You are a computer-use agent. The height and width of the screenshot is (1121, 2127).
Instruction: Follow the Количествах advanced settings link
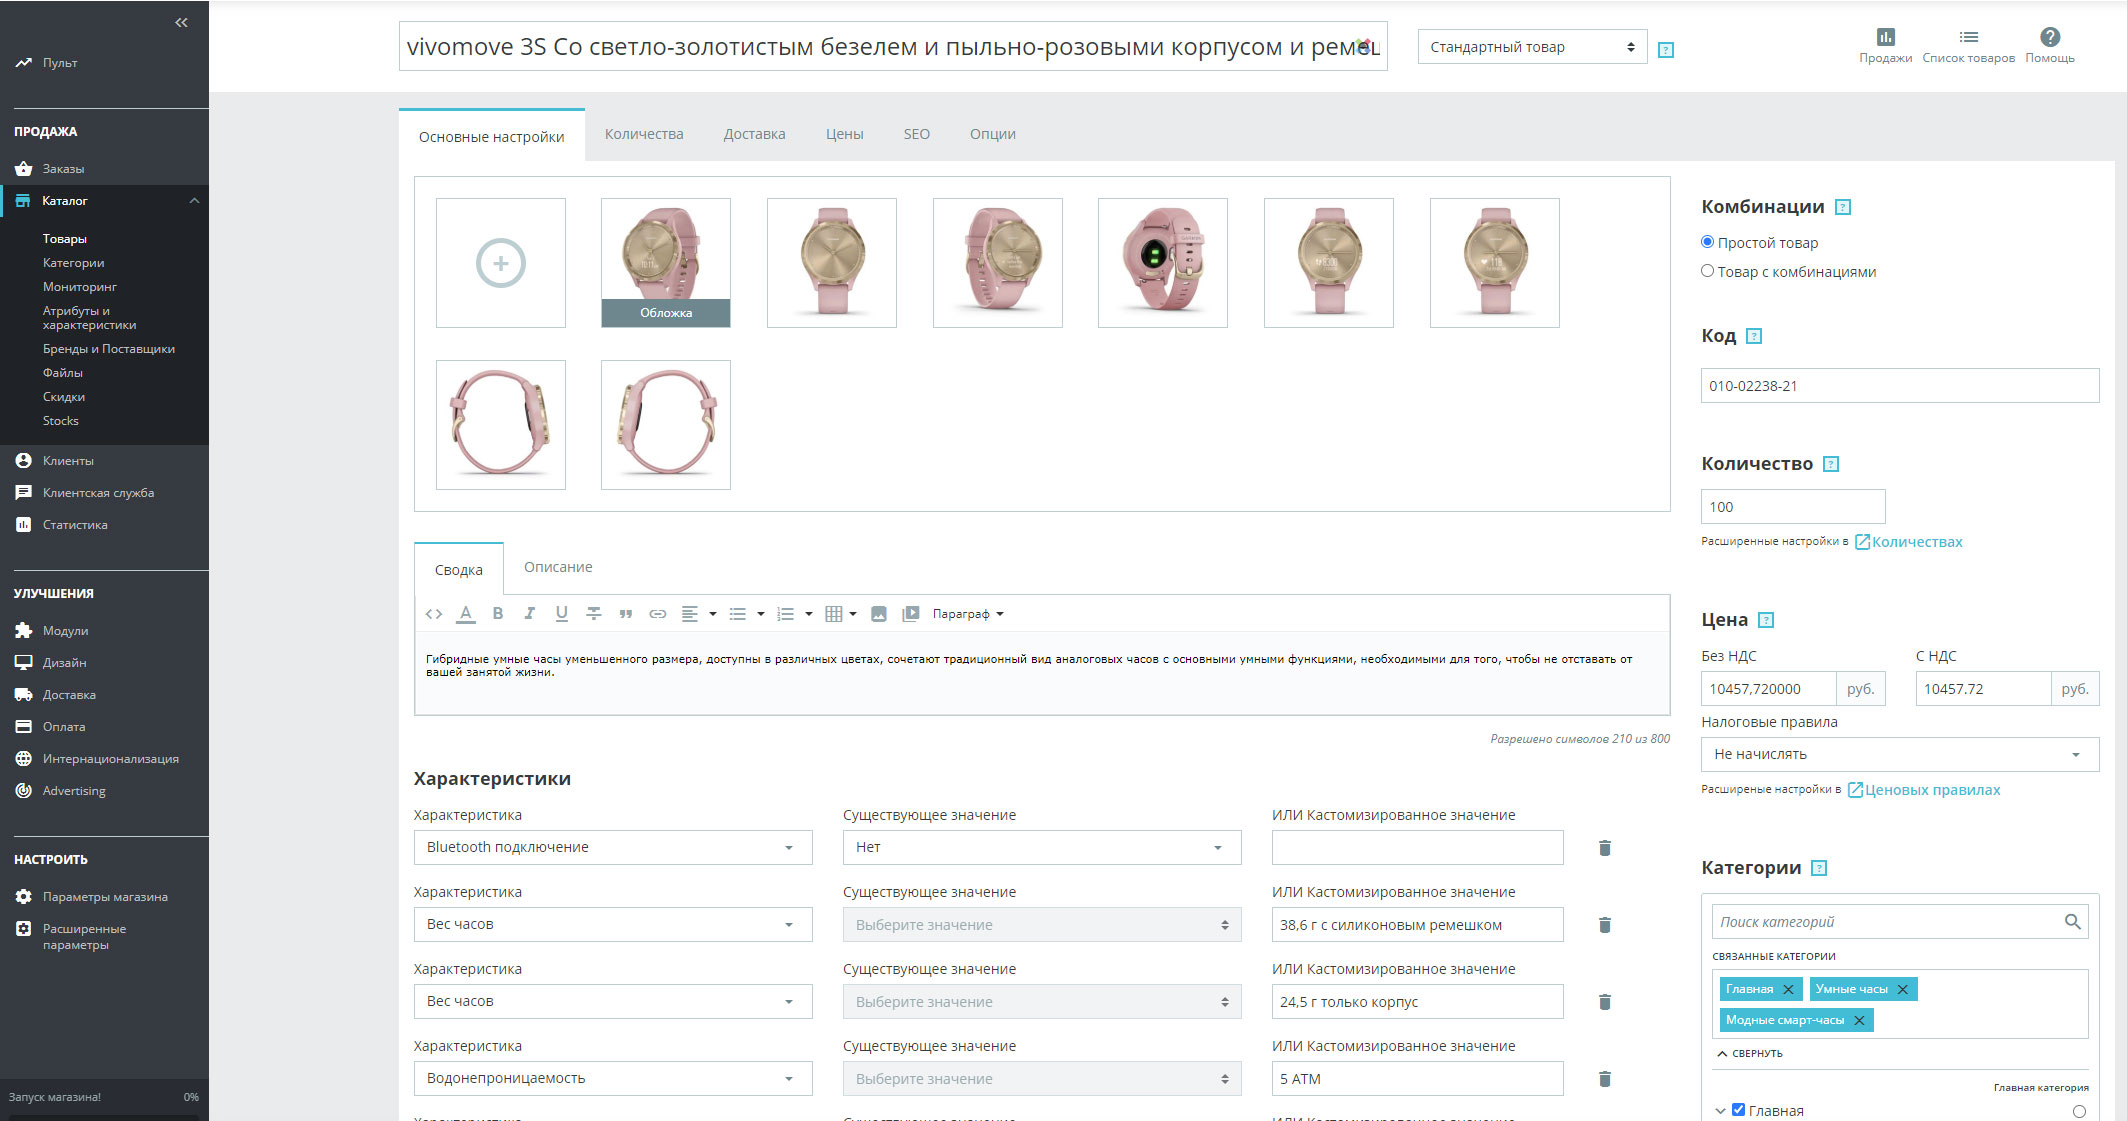(x=1909, y=542)
